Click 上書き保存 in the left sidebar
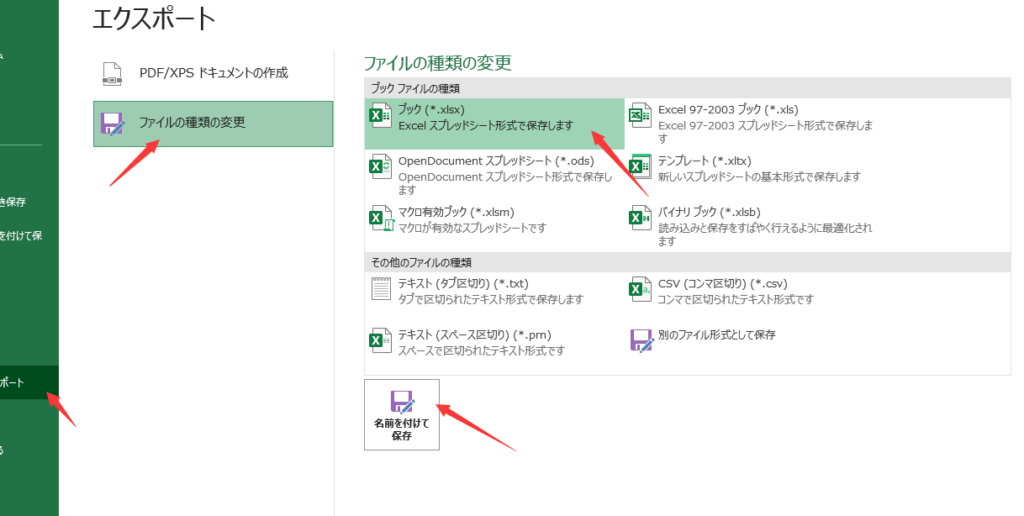The height and width of the screenshot is (516, 1024). tap(14, 202)
